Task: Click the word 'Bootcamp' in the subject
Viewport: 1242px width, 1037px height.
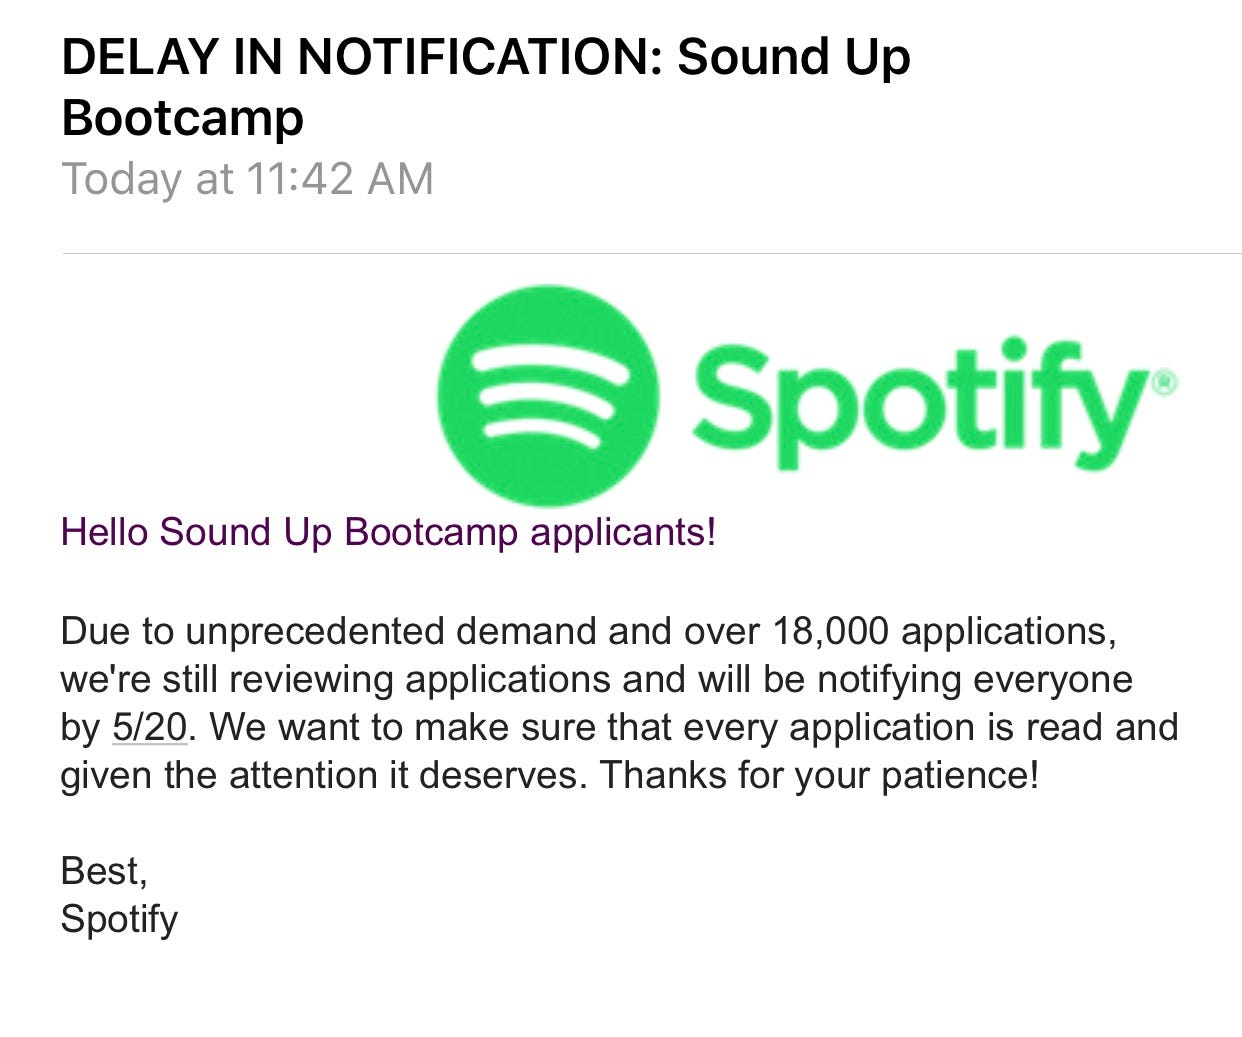Action: (x=183, y=118)
